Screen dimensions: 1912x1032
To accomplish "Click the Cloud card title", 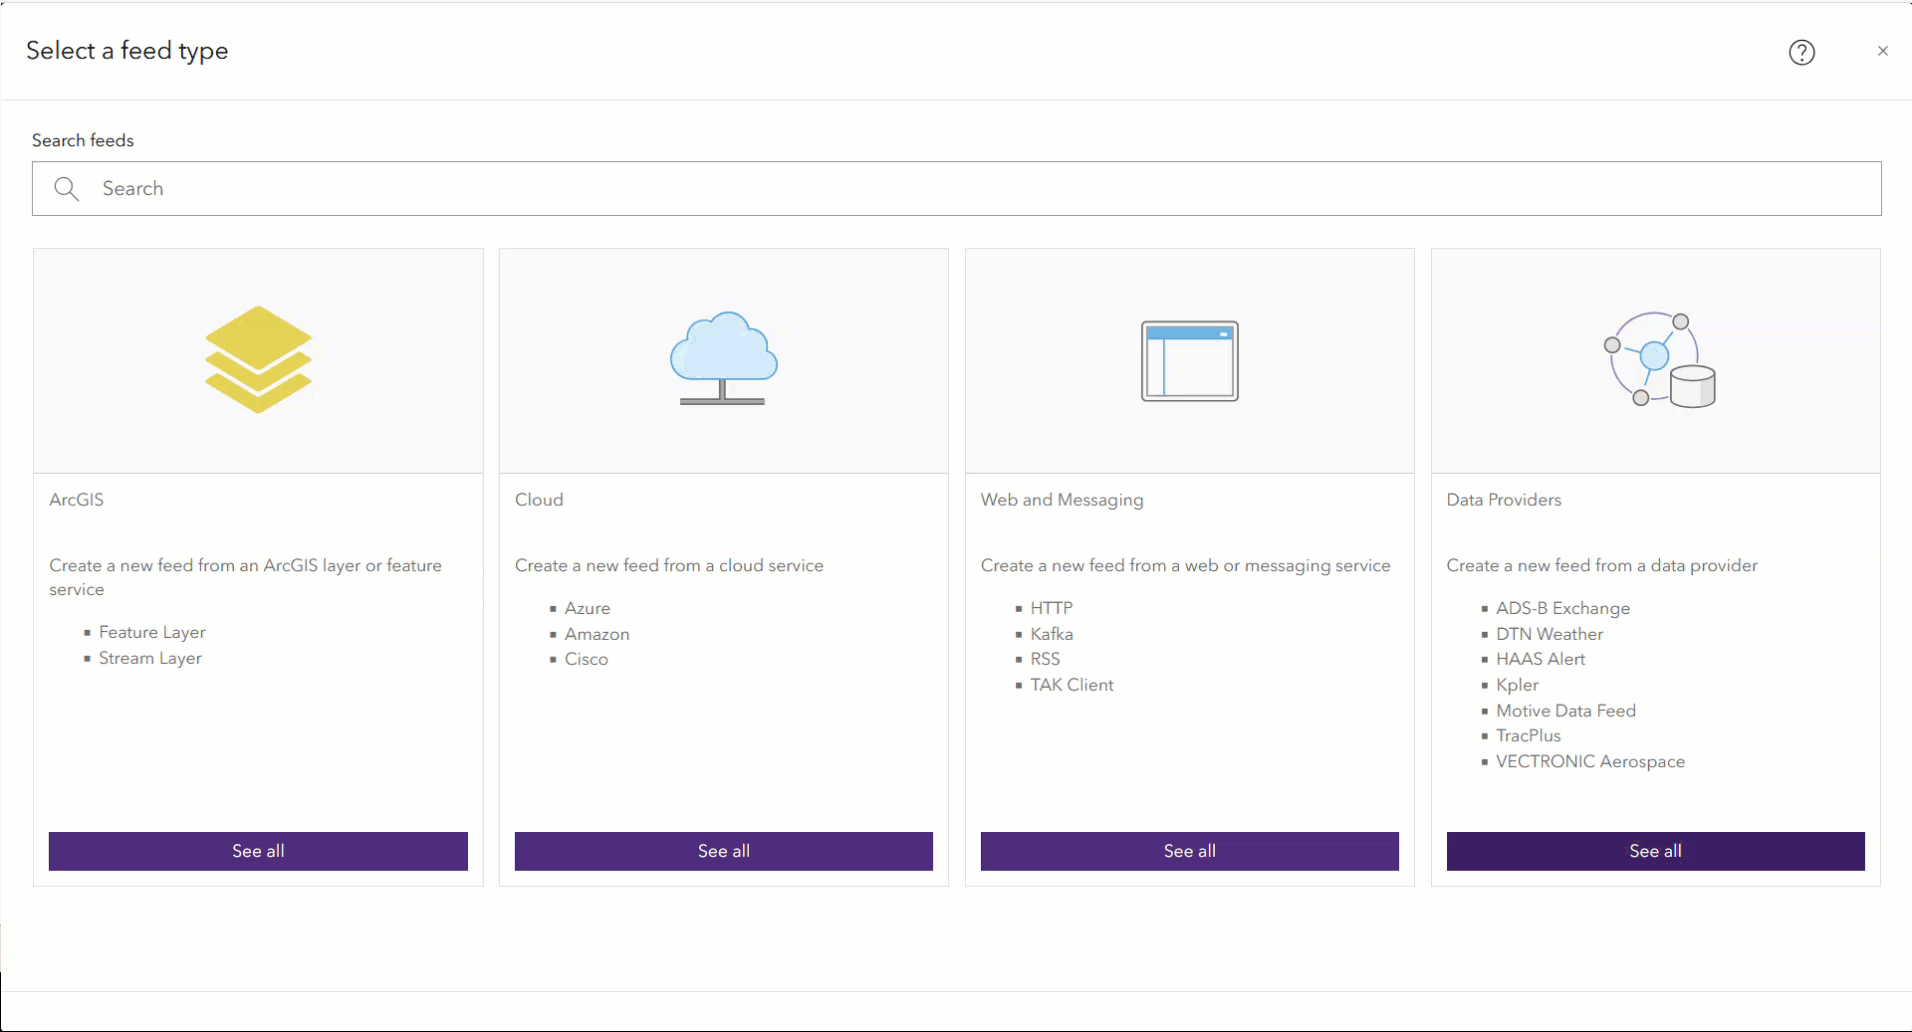I will pos(539,499).
